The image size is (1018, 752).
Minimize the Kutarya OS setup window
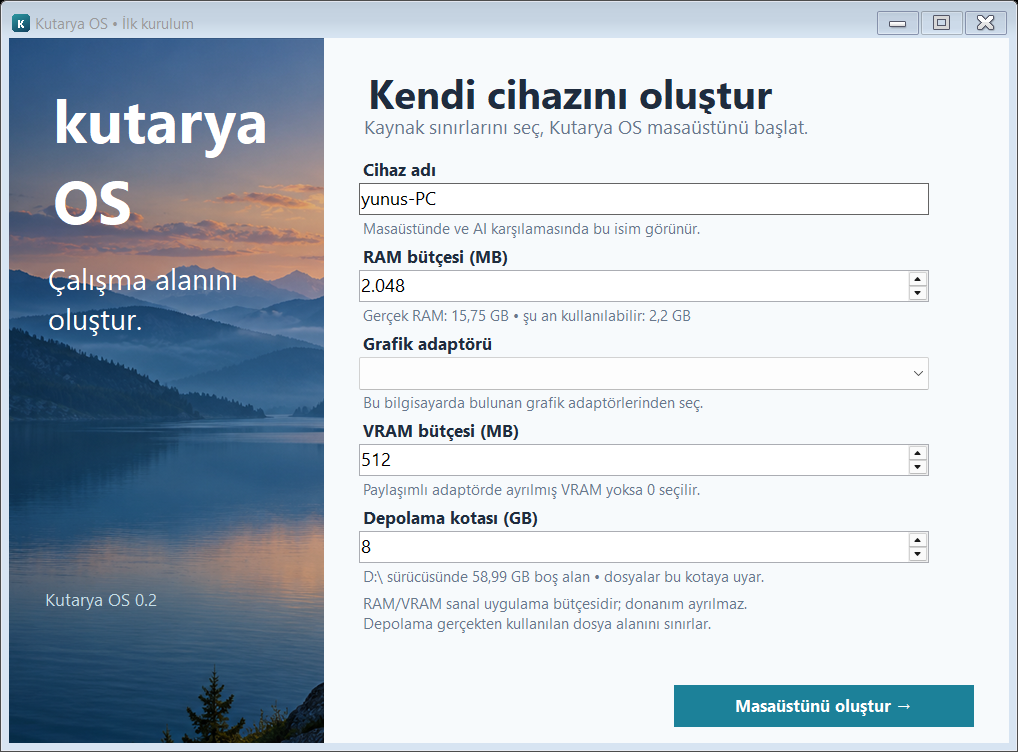tap(897, 23)
